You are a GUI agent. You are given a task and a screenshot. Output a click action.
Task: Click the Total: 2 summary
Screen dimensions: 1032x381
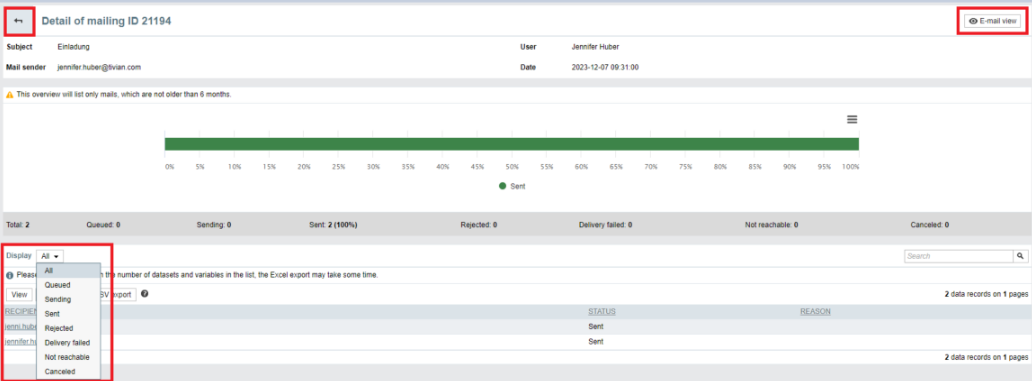pyautogui.click(x=18, y=224)
